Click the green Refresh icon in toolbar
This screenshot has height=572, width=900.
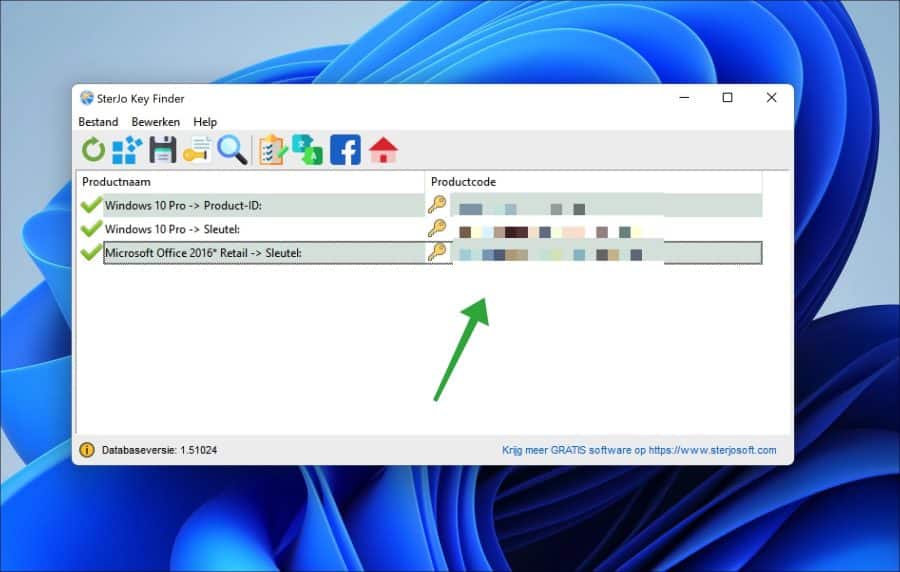pos(93,150)
